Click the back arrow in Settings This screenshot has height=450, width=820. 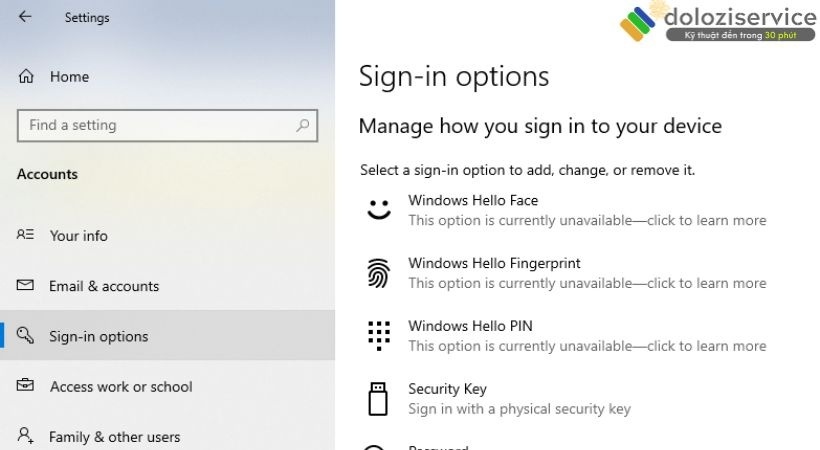(x=25, y=17)
